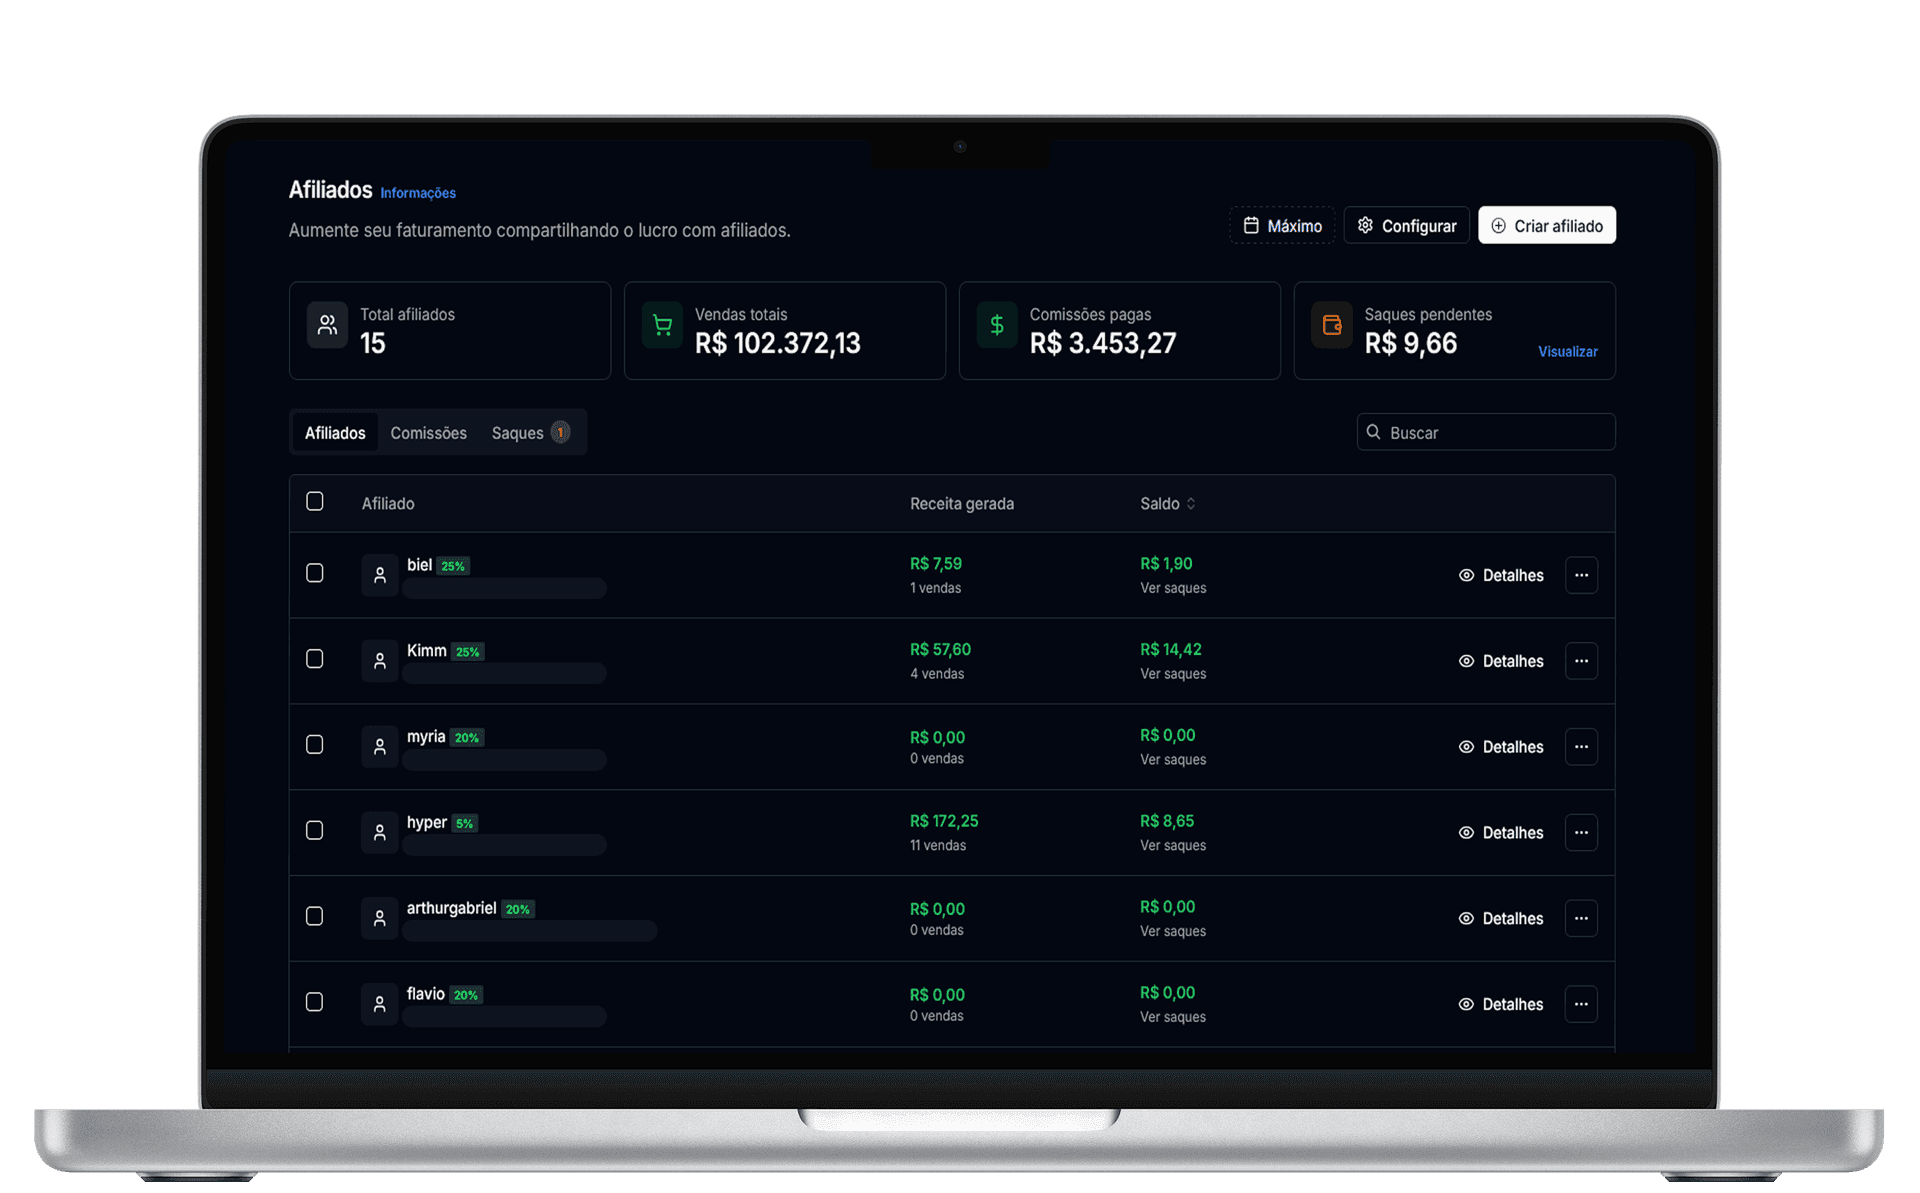Select the checkbox for biel
This screenshot has height=1193, width=1920.
coord(315,573)
